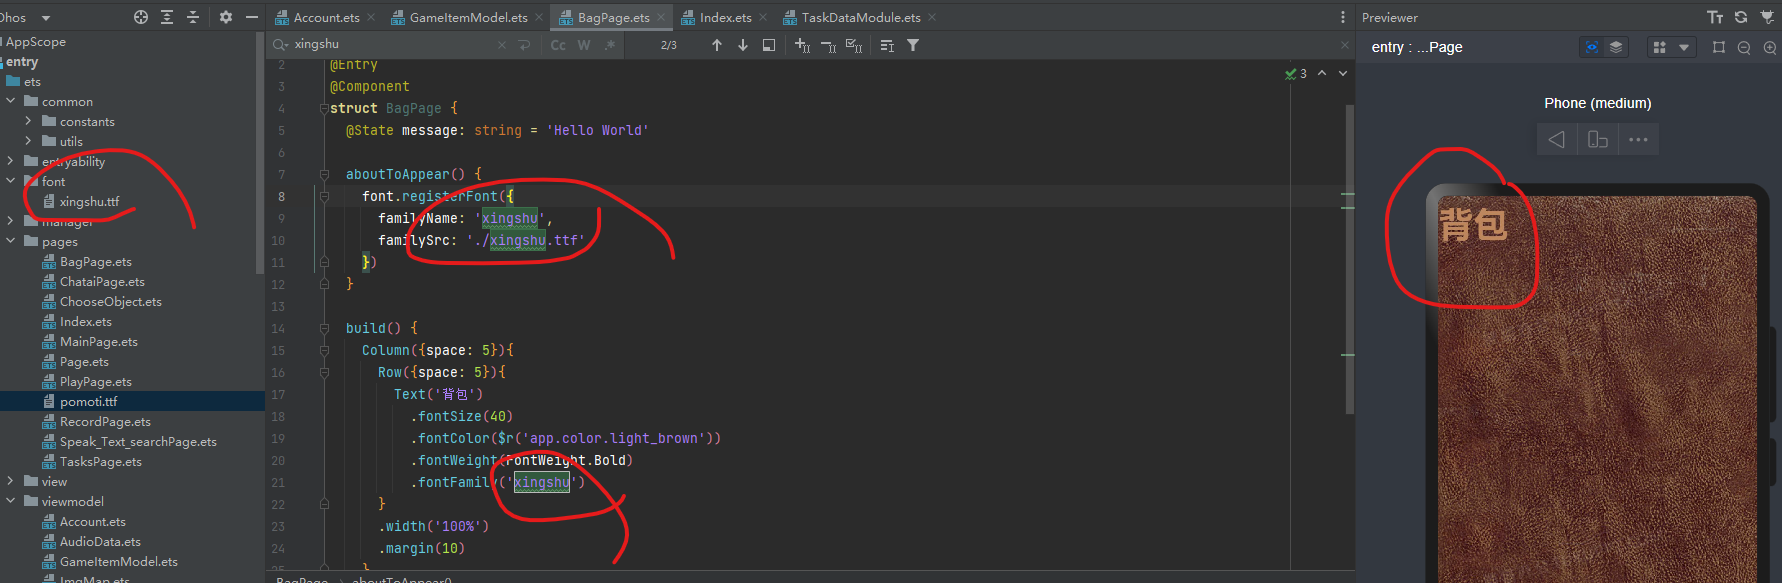This screenshot has height=583, width=1782.
Task: Open search results in find window
Action: click(x=769, y=45)
